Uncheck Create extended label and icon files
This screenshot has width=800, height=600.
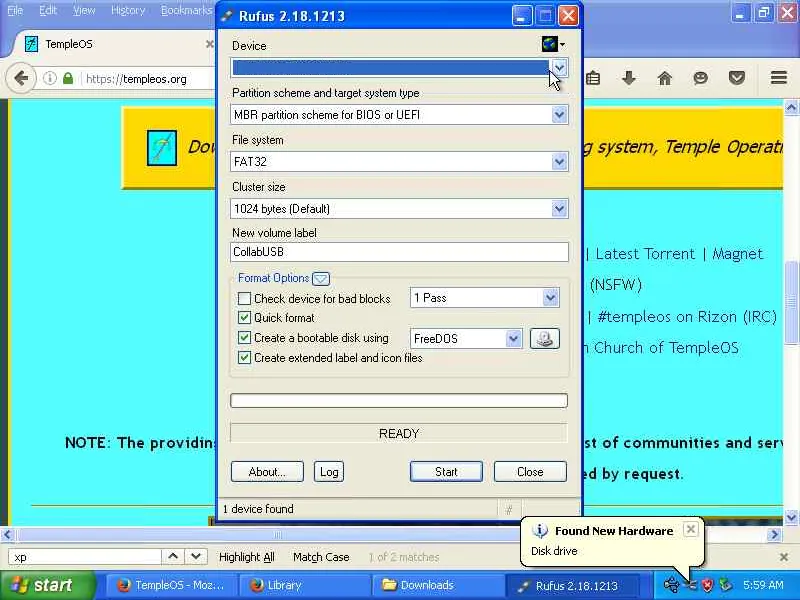pos(244,357)
